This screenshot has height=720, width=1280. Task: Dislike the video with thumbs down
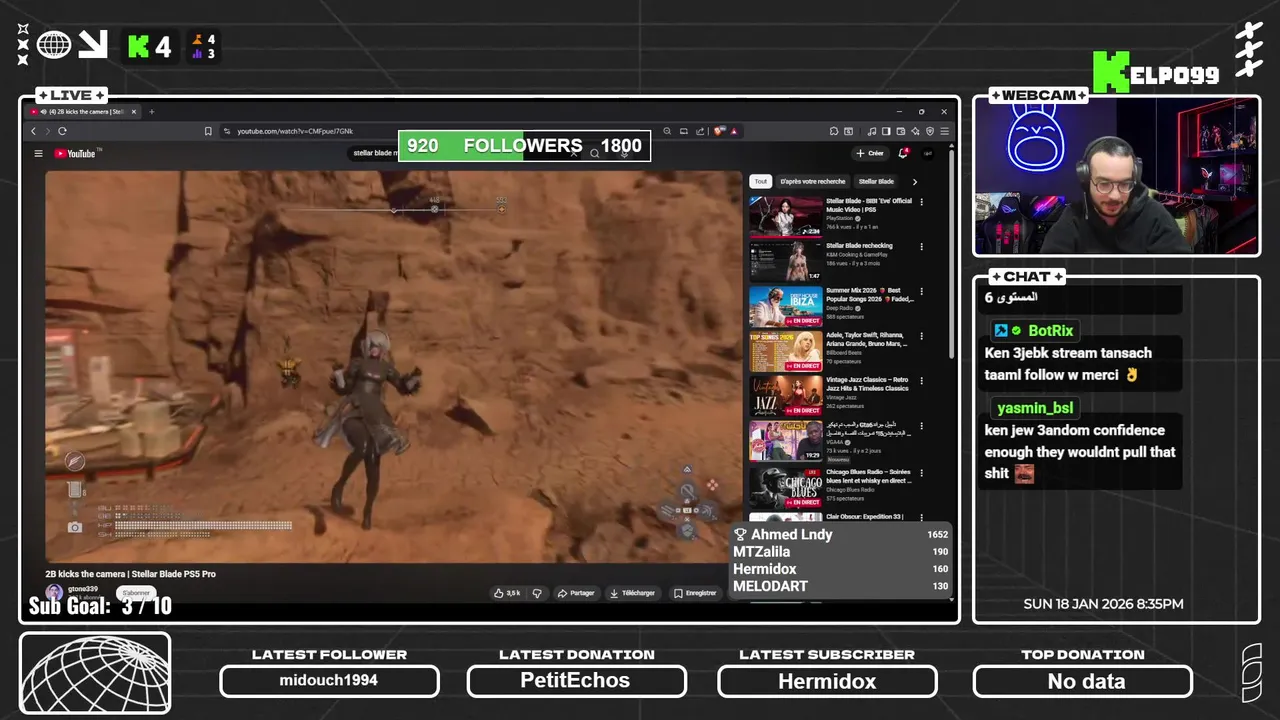pos(537,593)
